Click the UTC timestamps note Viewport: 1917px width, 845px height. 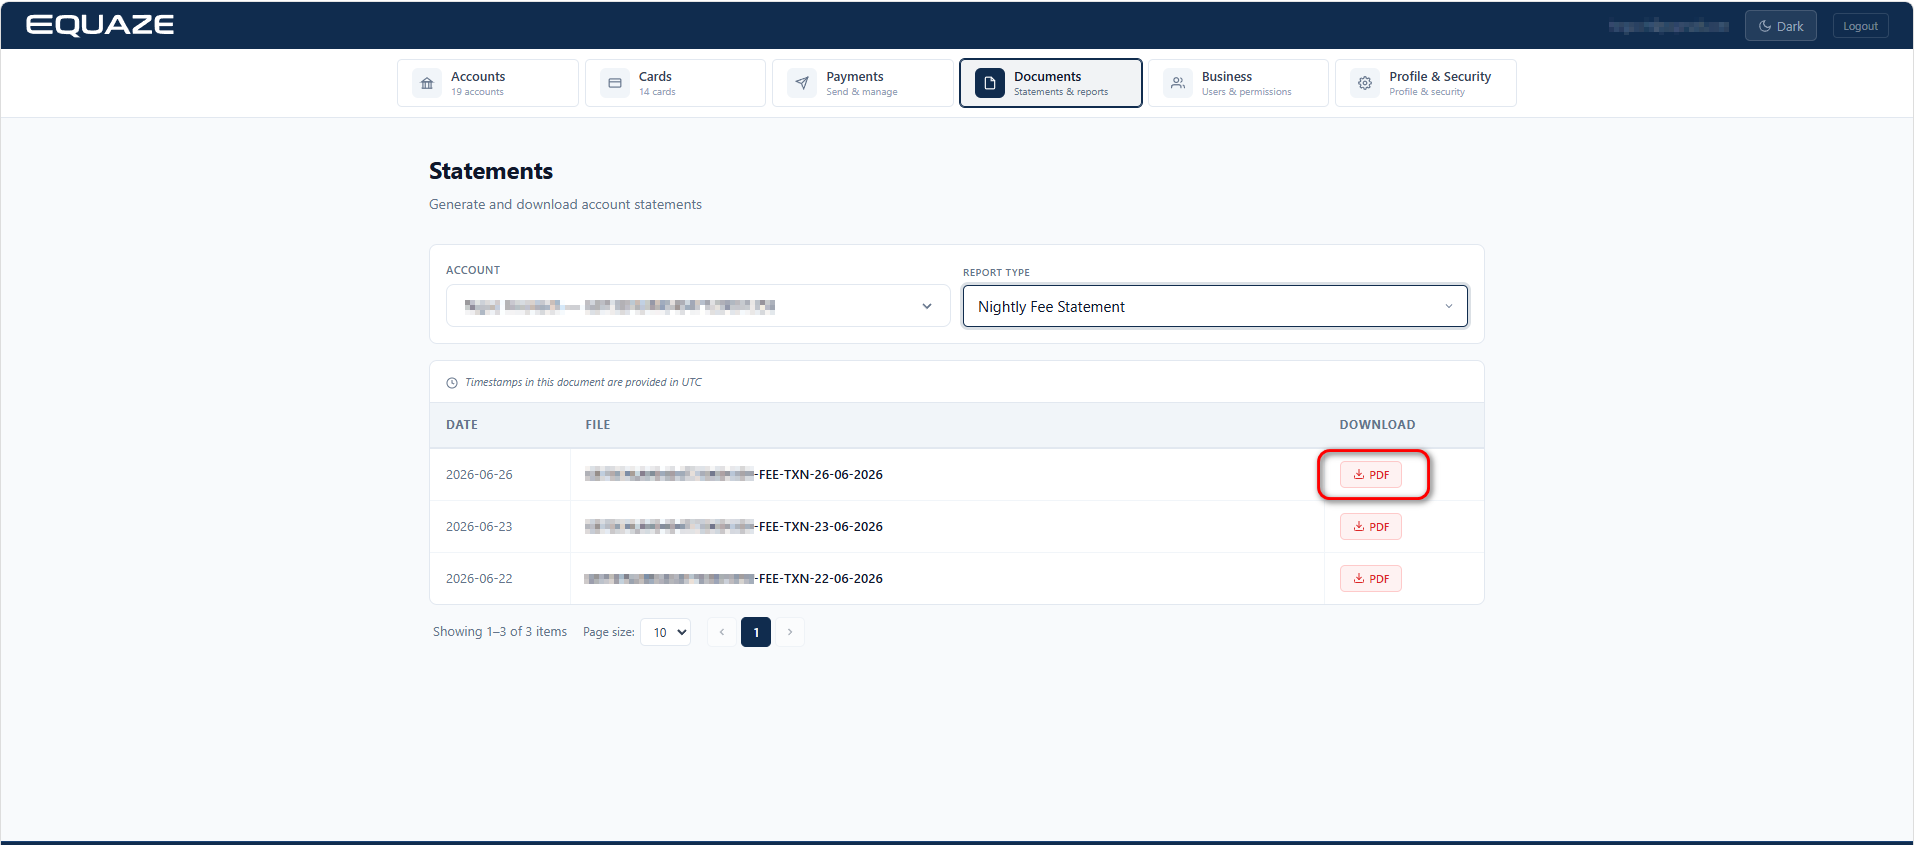583,383
